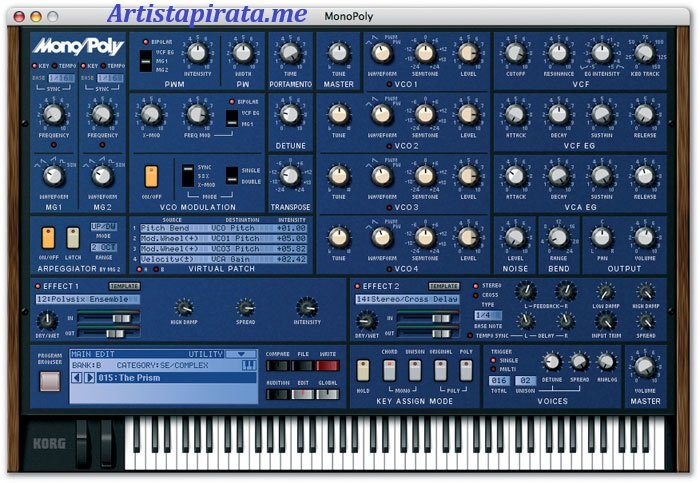Toggle the PWM Bipolar LED
700x483 pixels.
pyautogui.click(x=146, y=42)
